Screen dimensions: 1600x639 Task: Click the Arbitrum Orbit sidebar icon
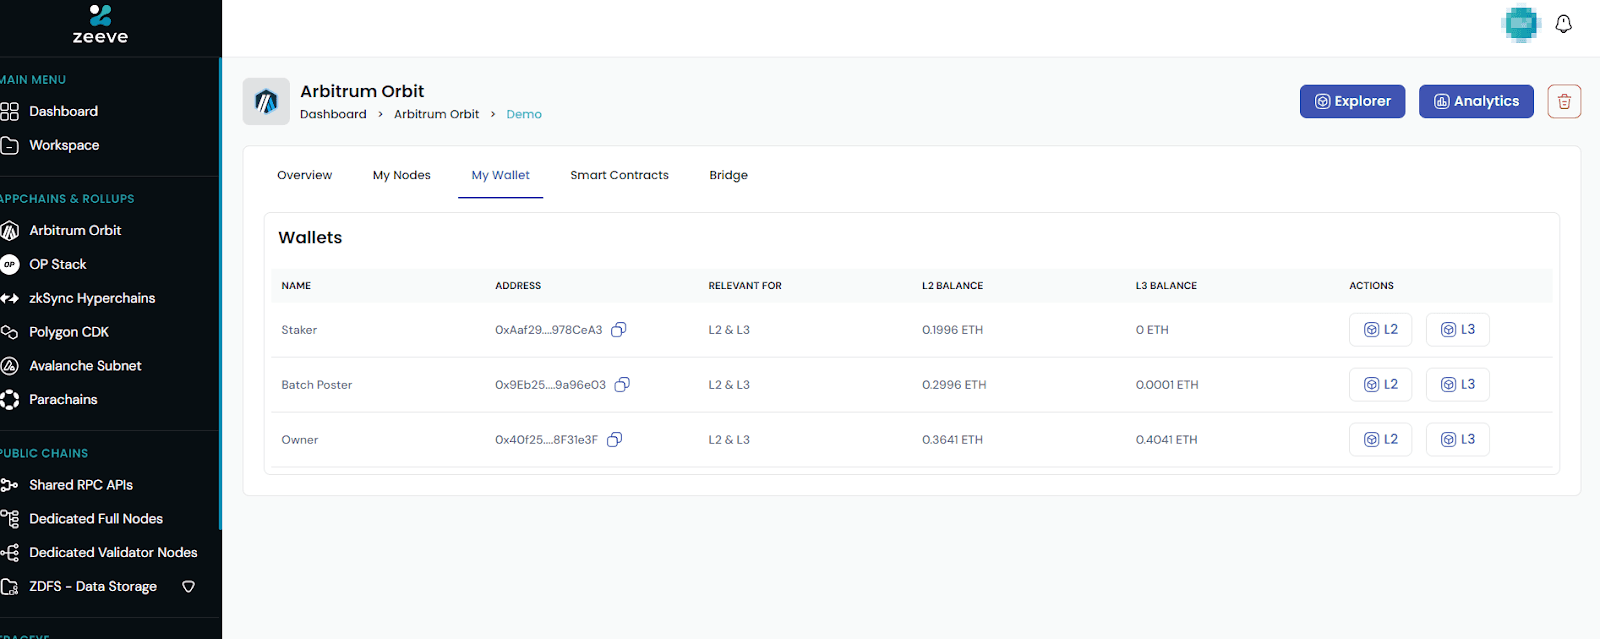click(10, 230)
